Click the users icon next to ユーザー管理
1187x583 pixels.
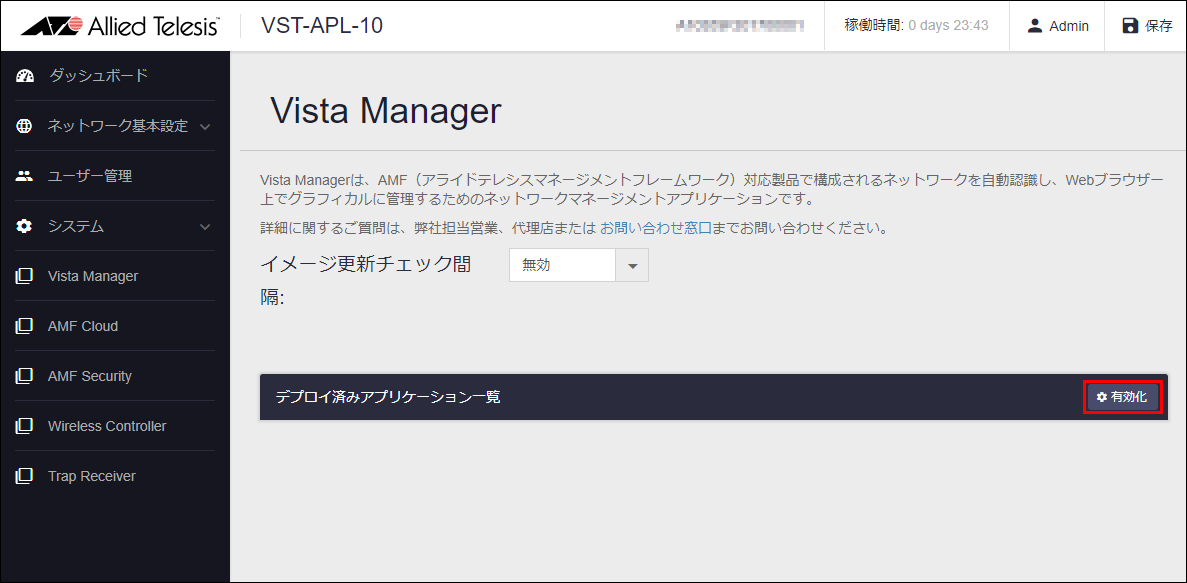(24, 176)
